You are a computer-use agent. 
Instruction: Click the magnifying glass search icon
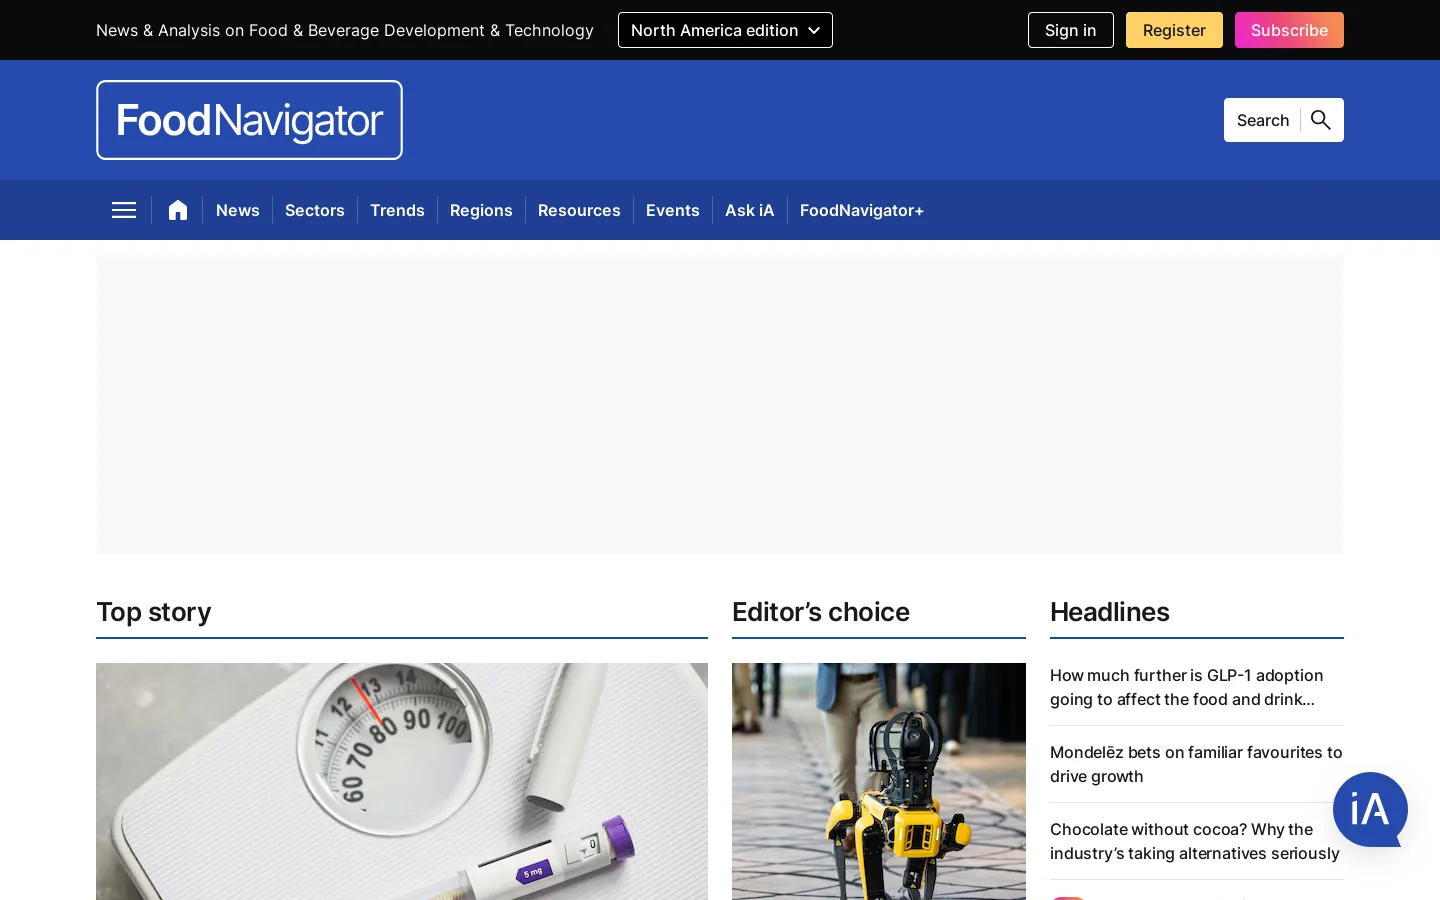click(x=1321, y=120)
